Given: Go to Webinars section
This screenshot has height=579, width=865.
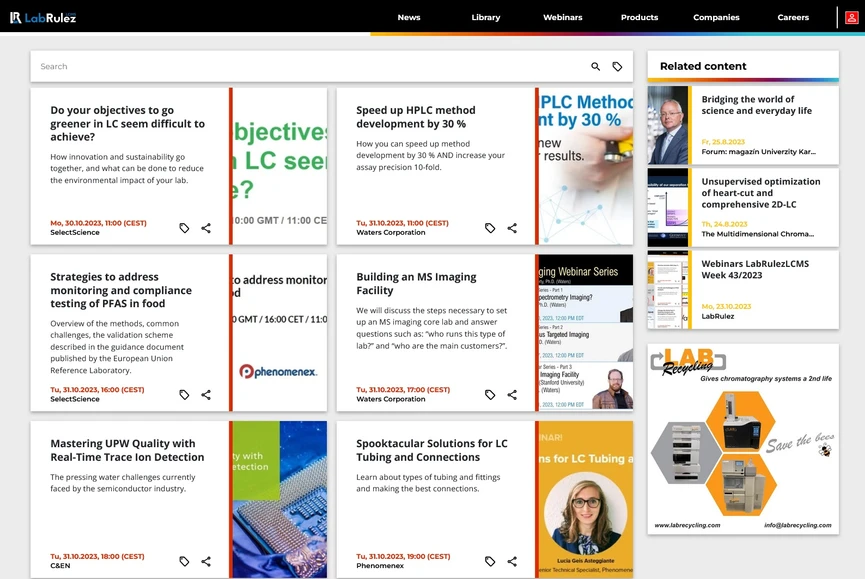Looking at the screenshot, I should coord(563,18).
